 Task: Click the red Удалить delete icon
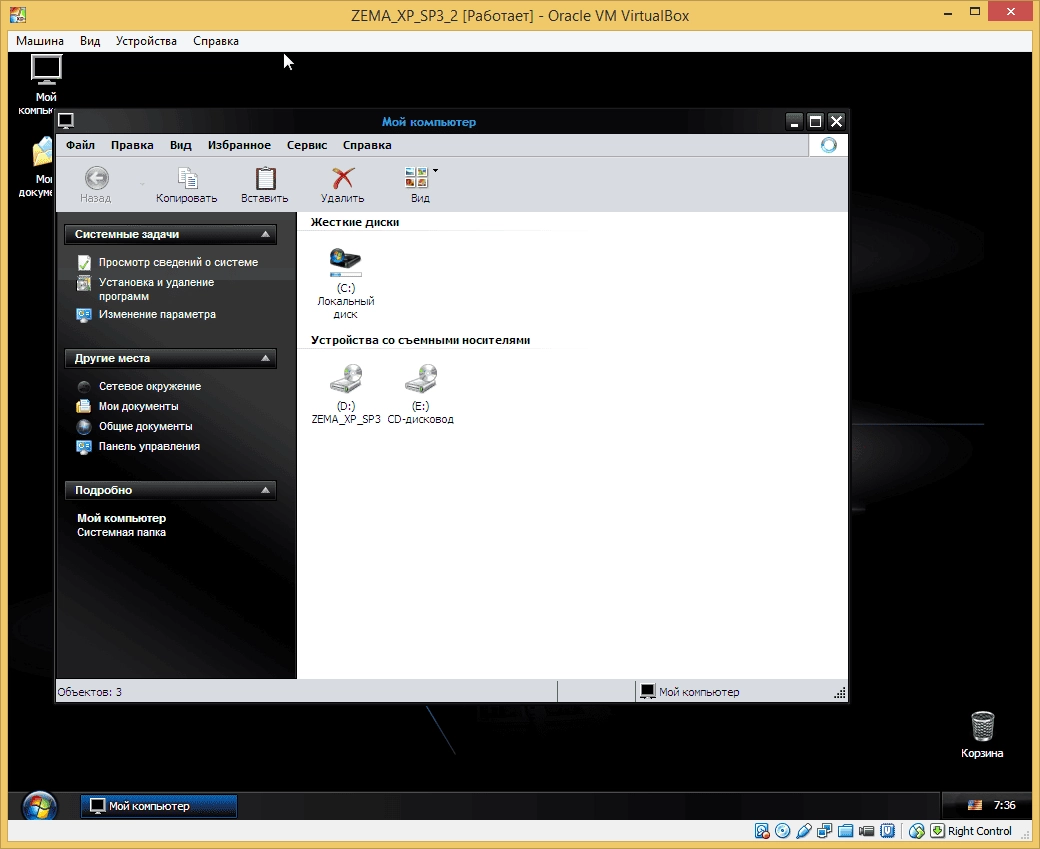click(343, 178)
